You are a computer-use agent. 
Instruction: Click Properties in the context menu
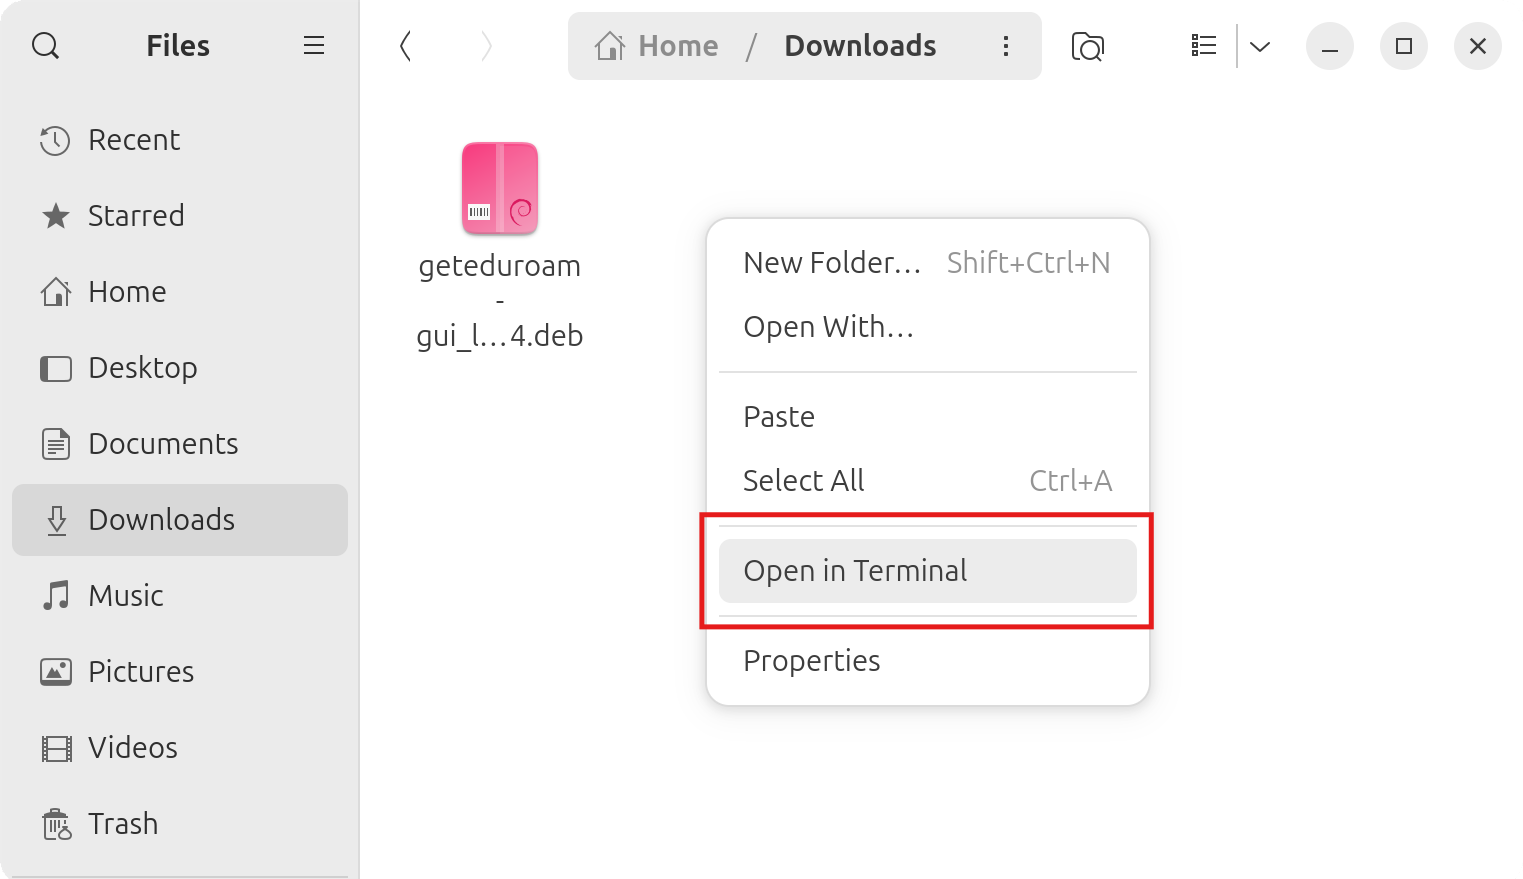click(x=812, y=661)
